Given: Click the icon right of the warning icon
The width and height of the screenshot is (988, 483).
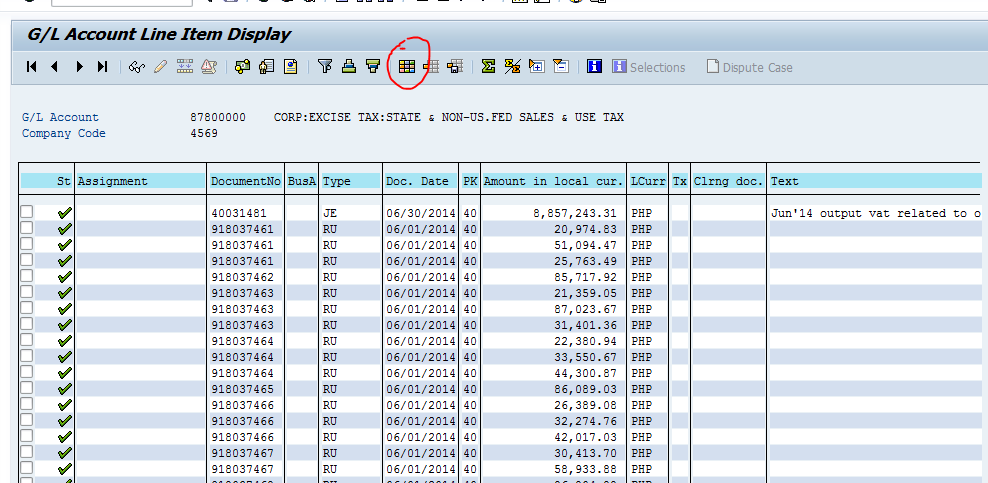Looking at the screenshot, I should [242, 66].
